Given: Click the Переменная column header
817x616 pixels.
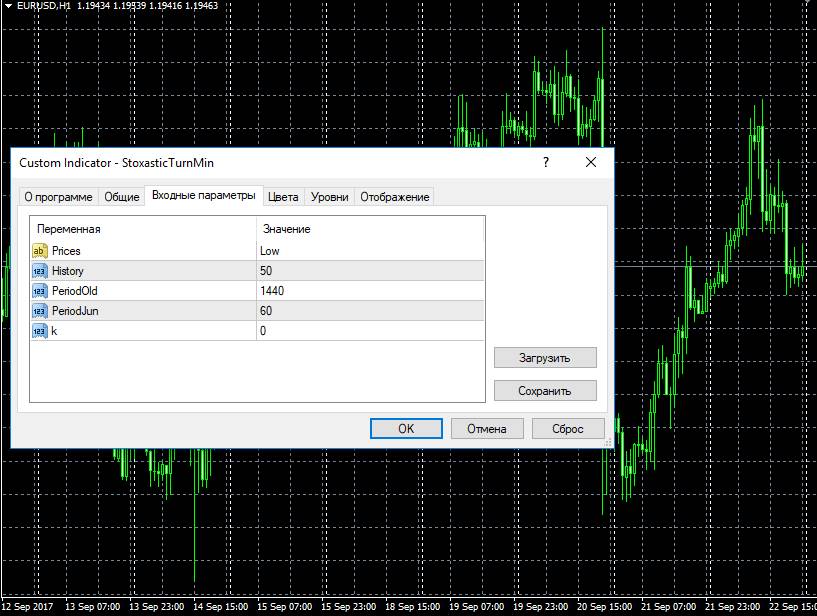Looking at the screenshot, I should [x=143, y=229].
